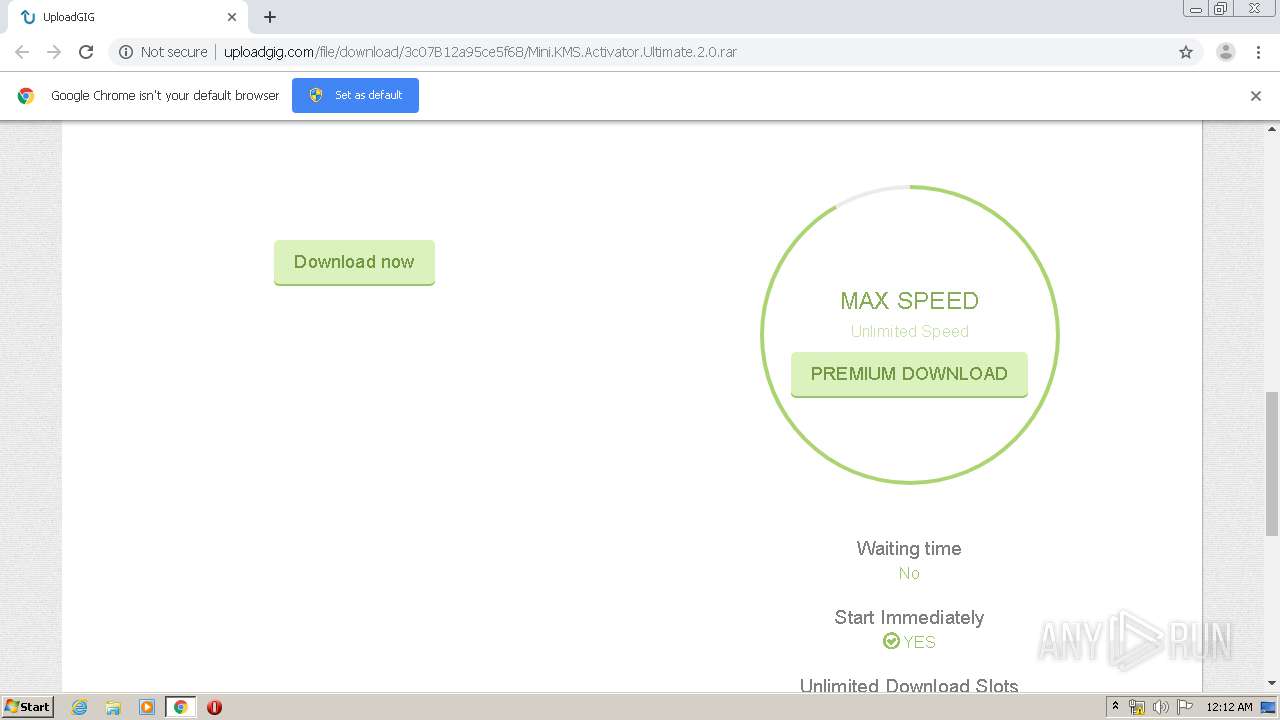Open a new browser tab

(270, 17)
